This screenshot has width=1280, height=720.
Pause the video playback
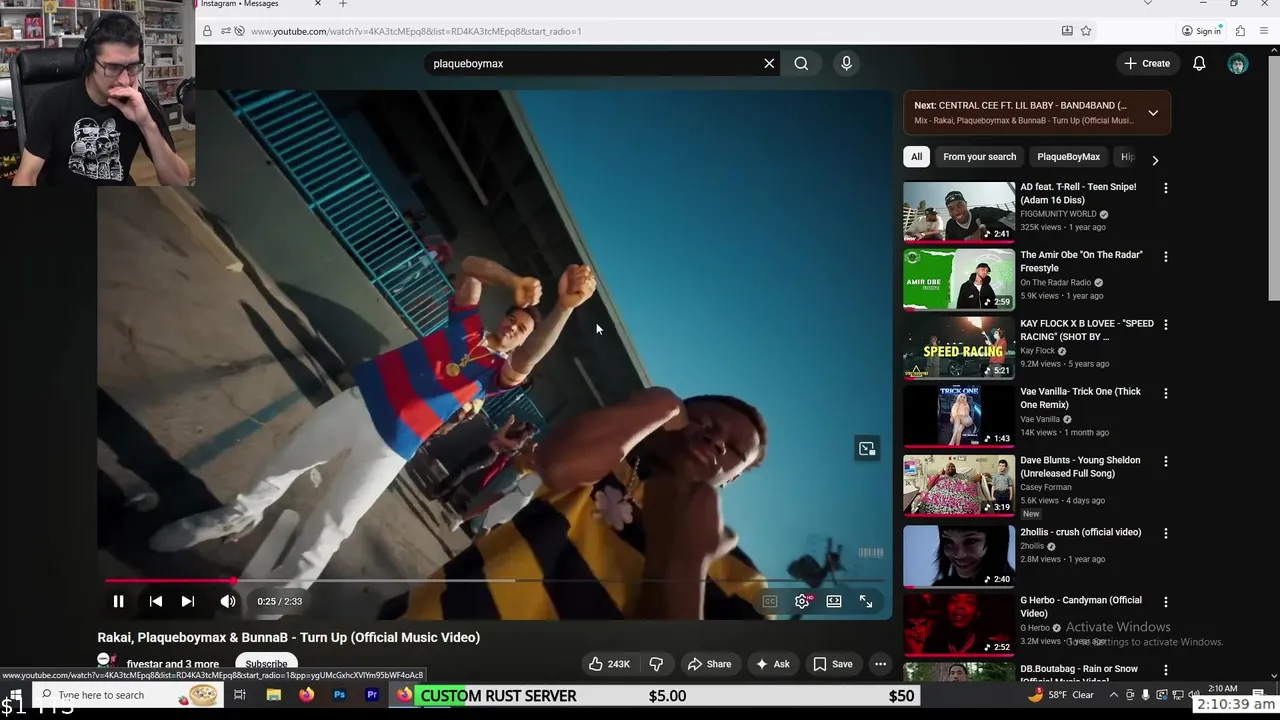(x=118, y=601)
